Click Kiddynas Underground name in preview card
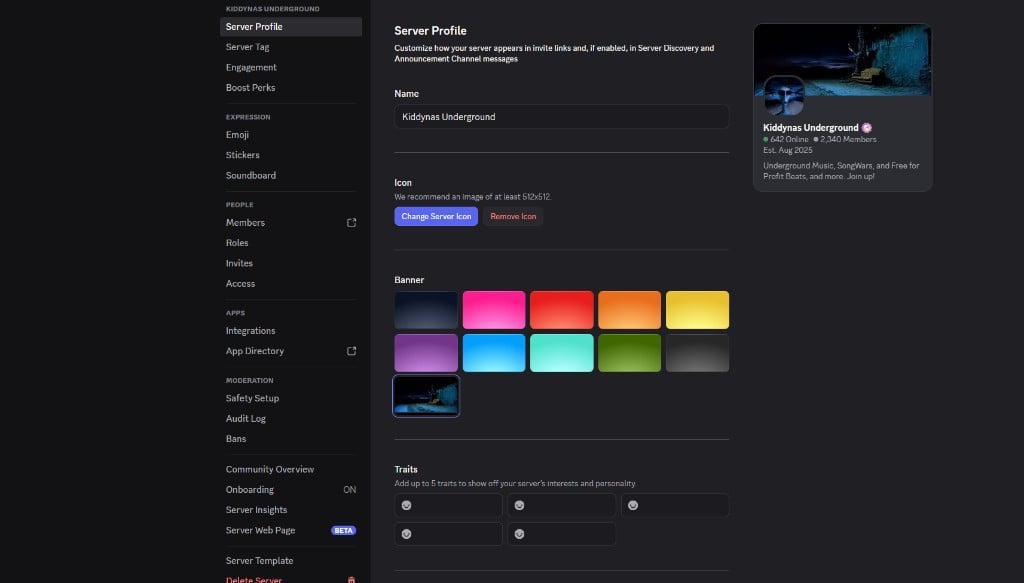The image size is (1024, 583). click(810, 128)
